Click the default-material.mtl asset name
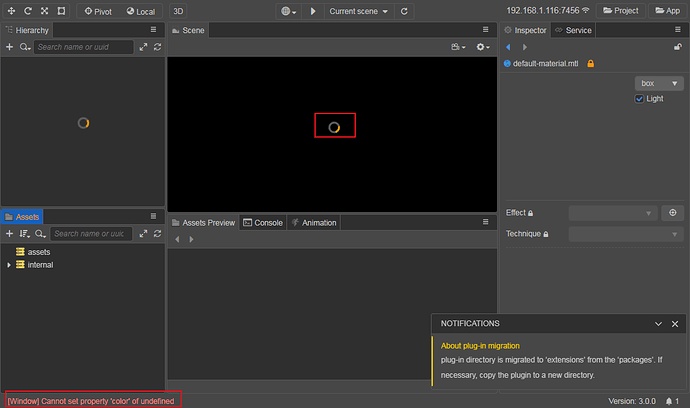The width and height of the screenshot is (690, 408). [x=545, y=63]
